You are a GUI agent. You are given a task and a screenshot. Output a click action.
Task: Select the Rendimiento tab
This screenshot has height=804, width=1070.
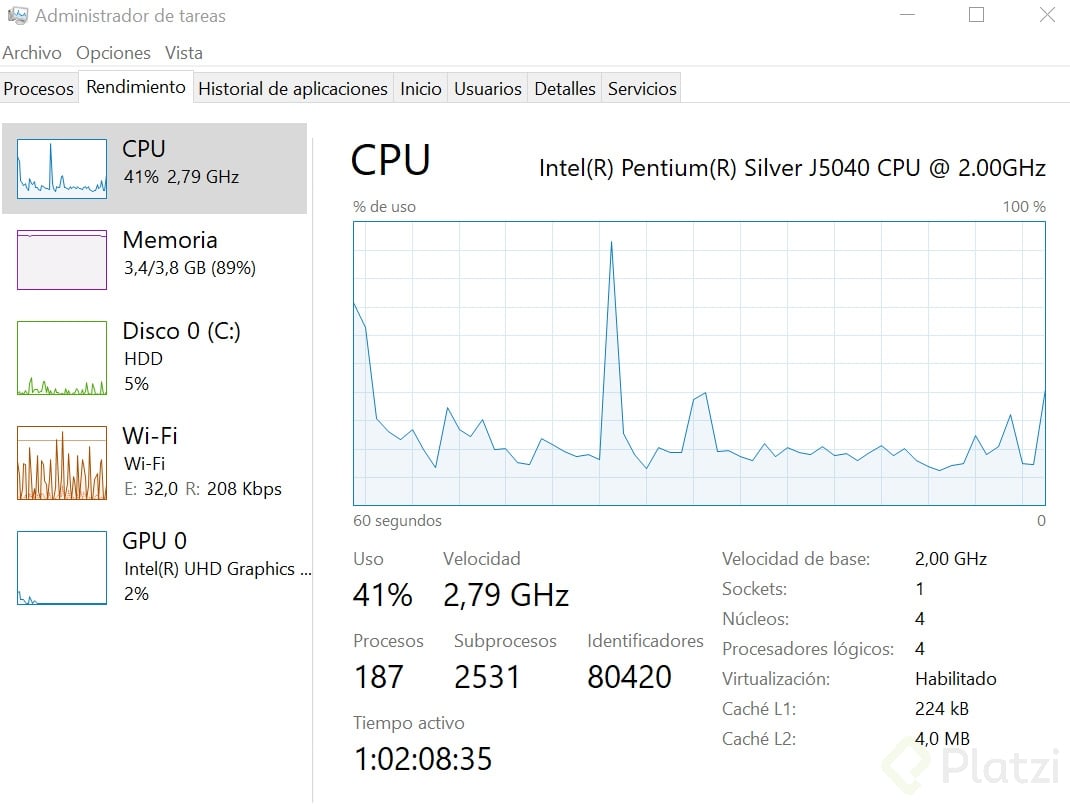pyautogui.click(x=136, y=87)
